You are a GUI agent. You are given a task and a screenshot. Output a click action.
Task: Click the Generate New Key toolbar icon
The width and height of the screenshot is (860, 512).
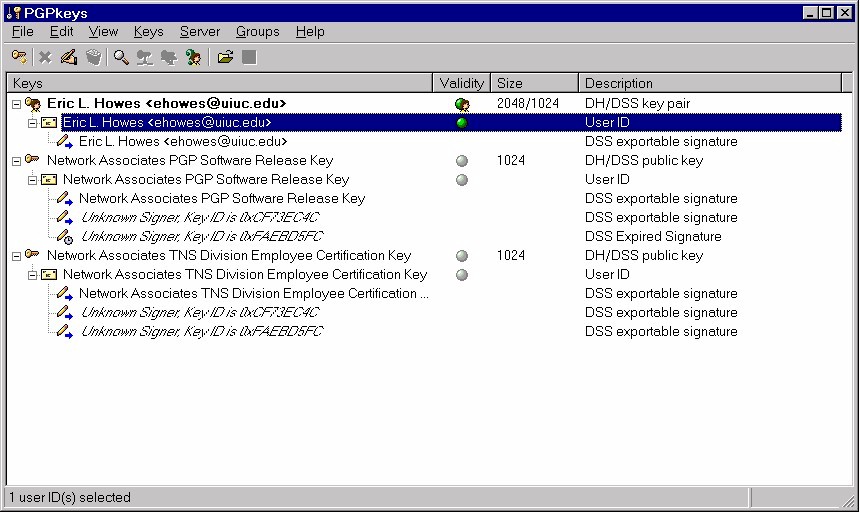(19, 57)
